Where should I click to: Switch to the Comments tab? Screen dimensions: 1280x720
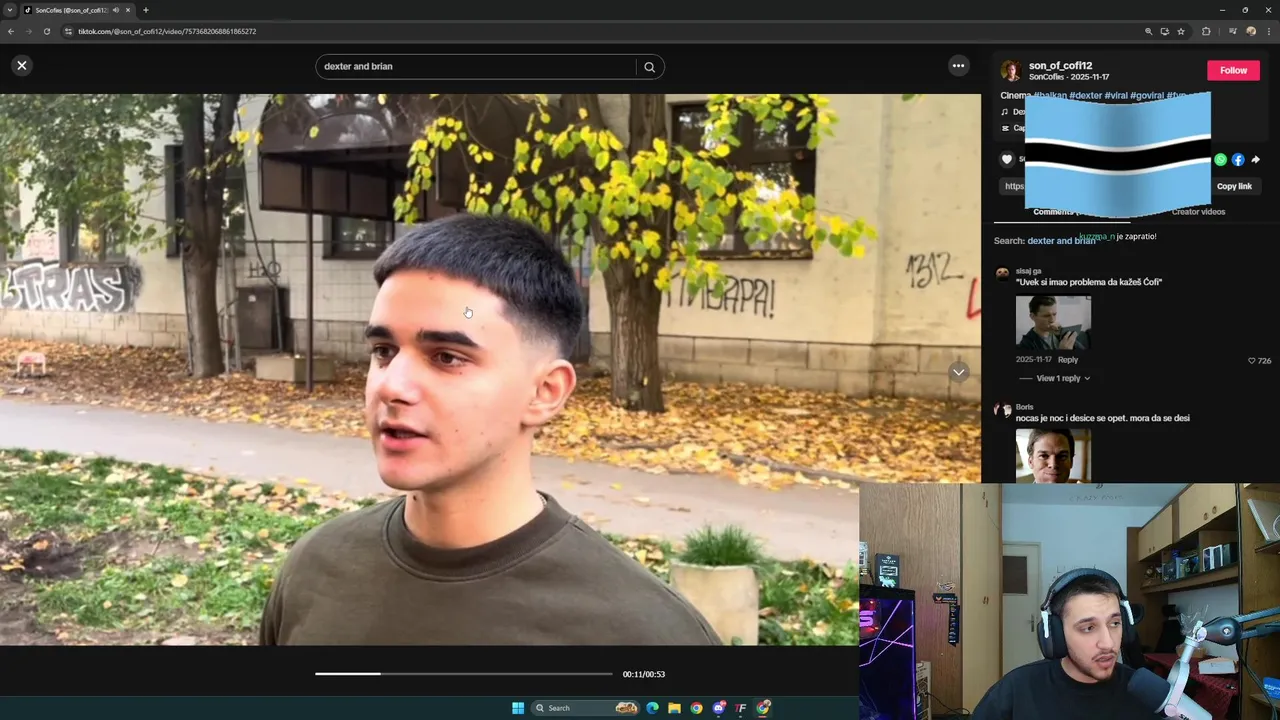pos(1054,212)
